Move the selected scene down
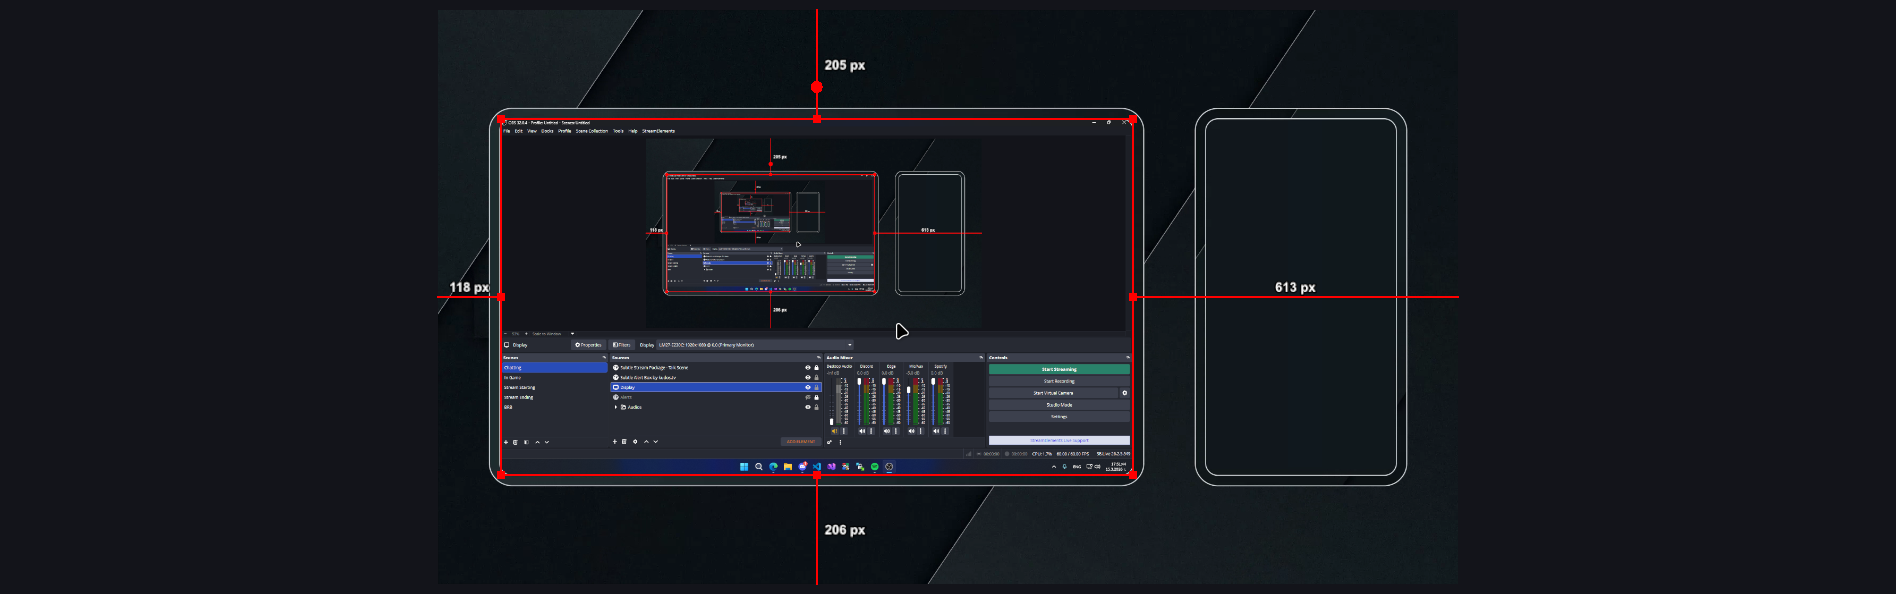Image resolution: width=1896 pixels, height=594 pixels. pos(547,442)
